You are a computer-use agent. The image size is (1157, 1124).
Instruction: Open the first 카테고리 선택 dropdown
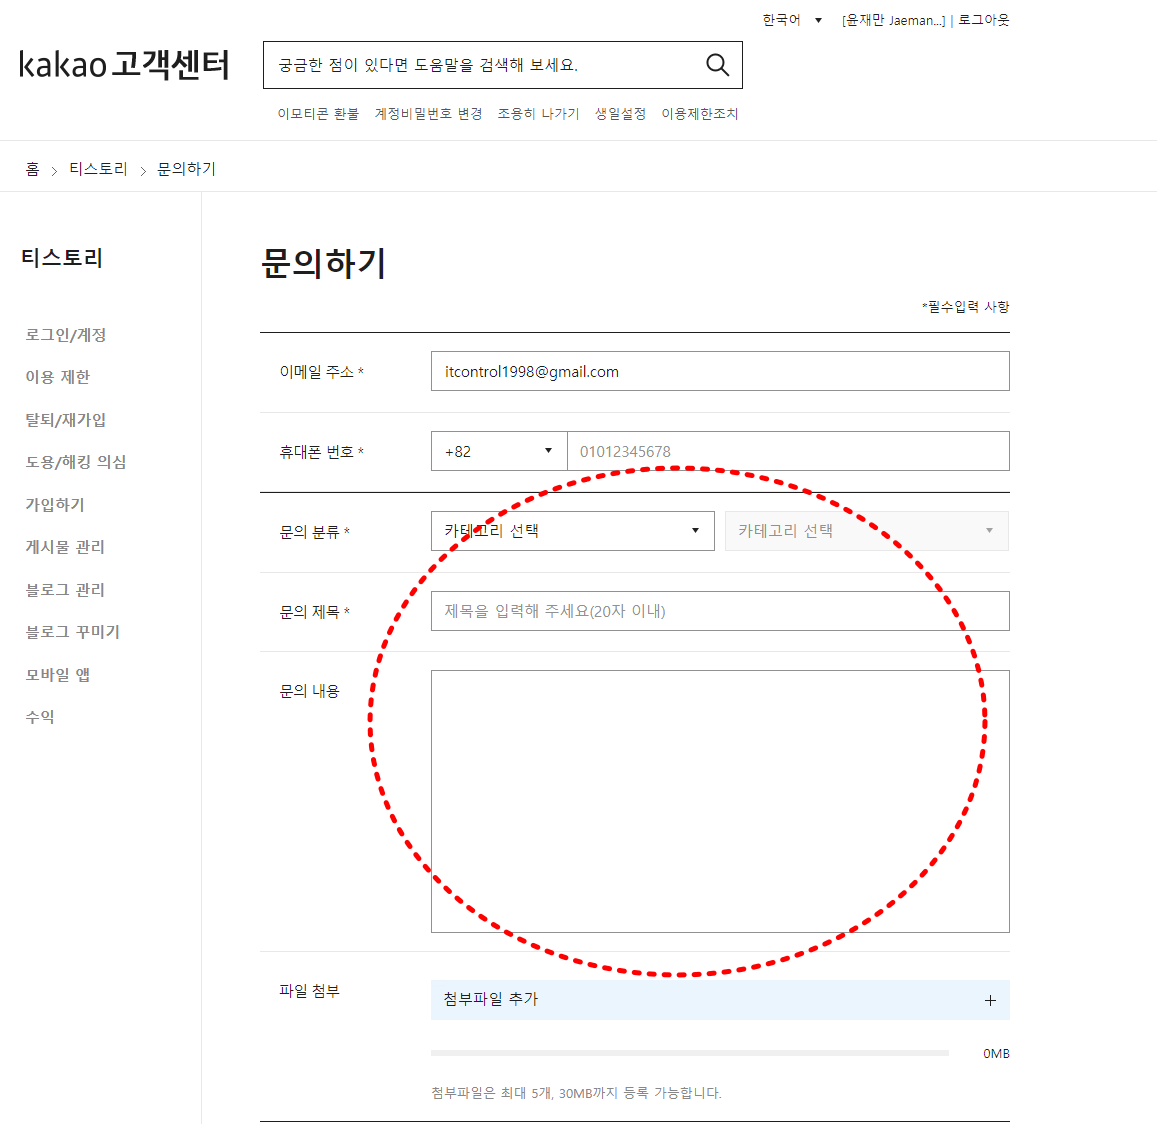pyautogui.click(x=573, y=531)
